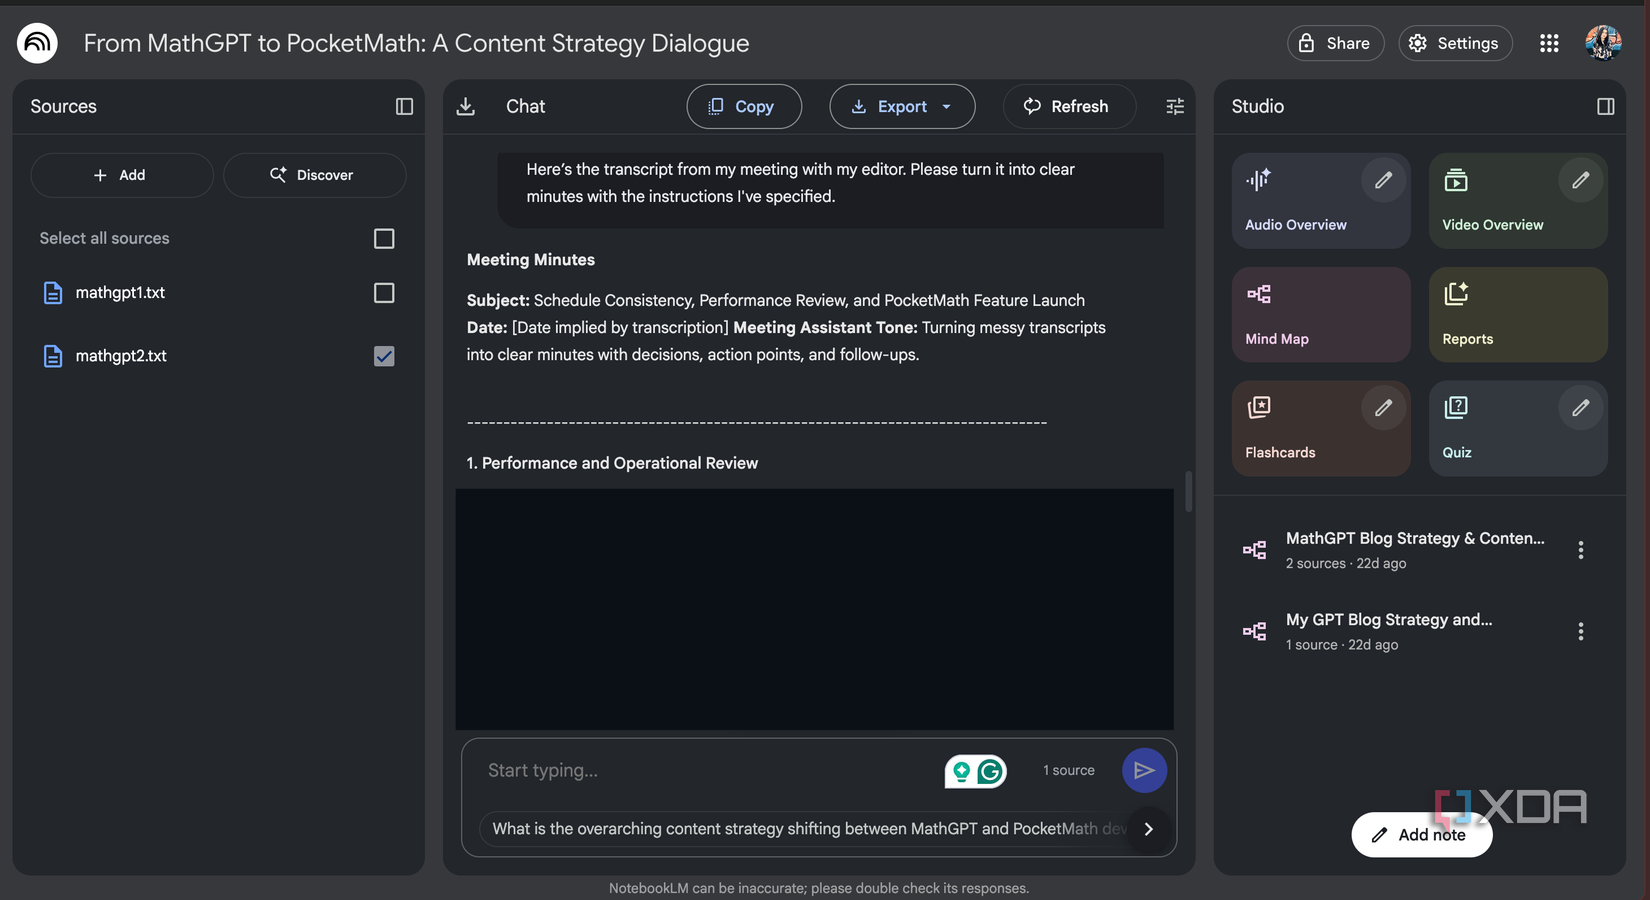Open the Google apps grid
The image size is (1650, 900).
click(x=1549, y=43)
